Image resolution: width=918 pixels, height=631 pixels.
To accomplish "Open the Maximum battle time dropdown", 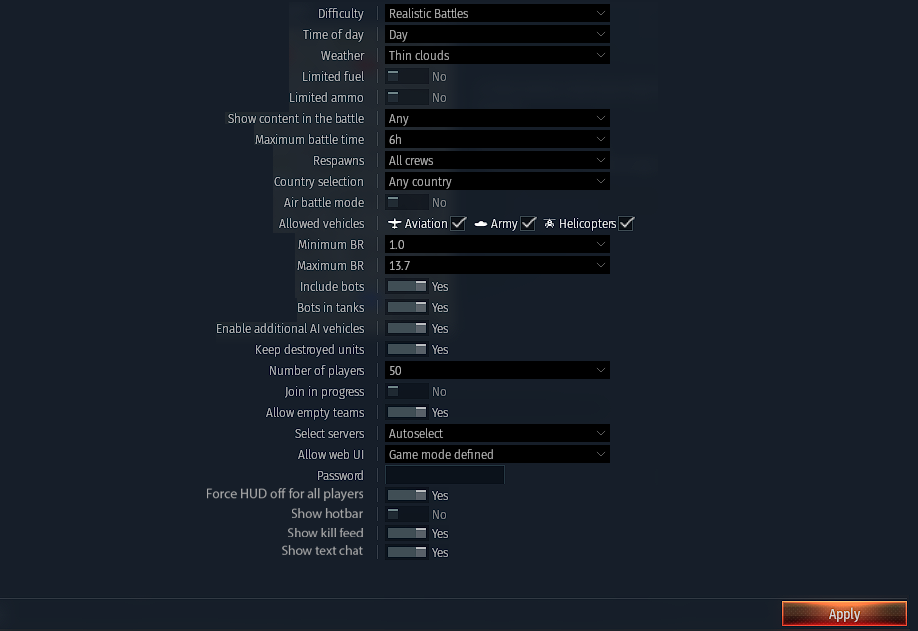I will 497,140.
